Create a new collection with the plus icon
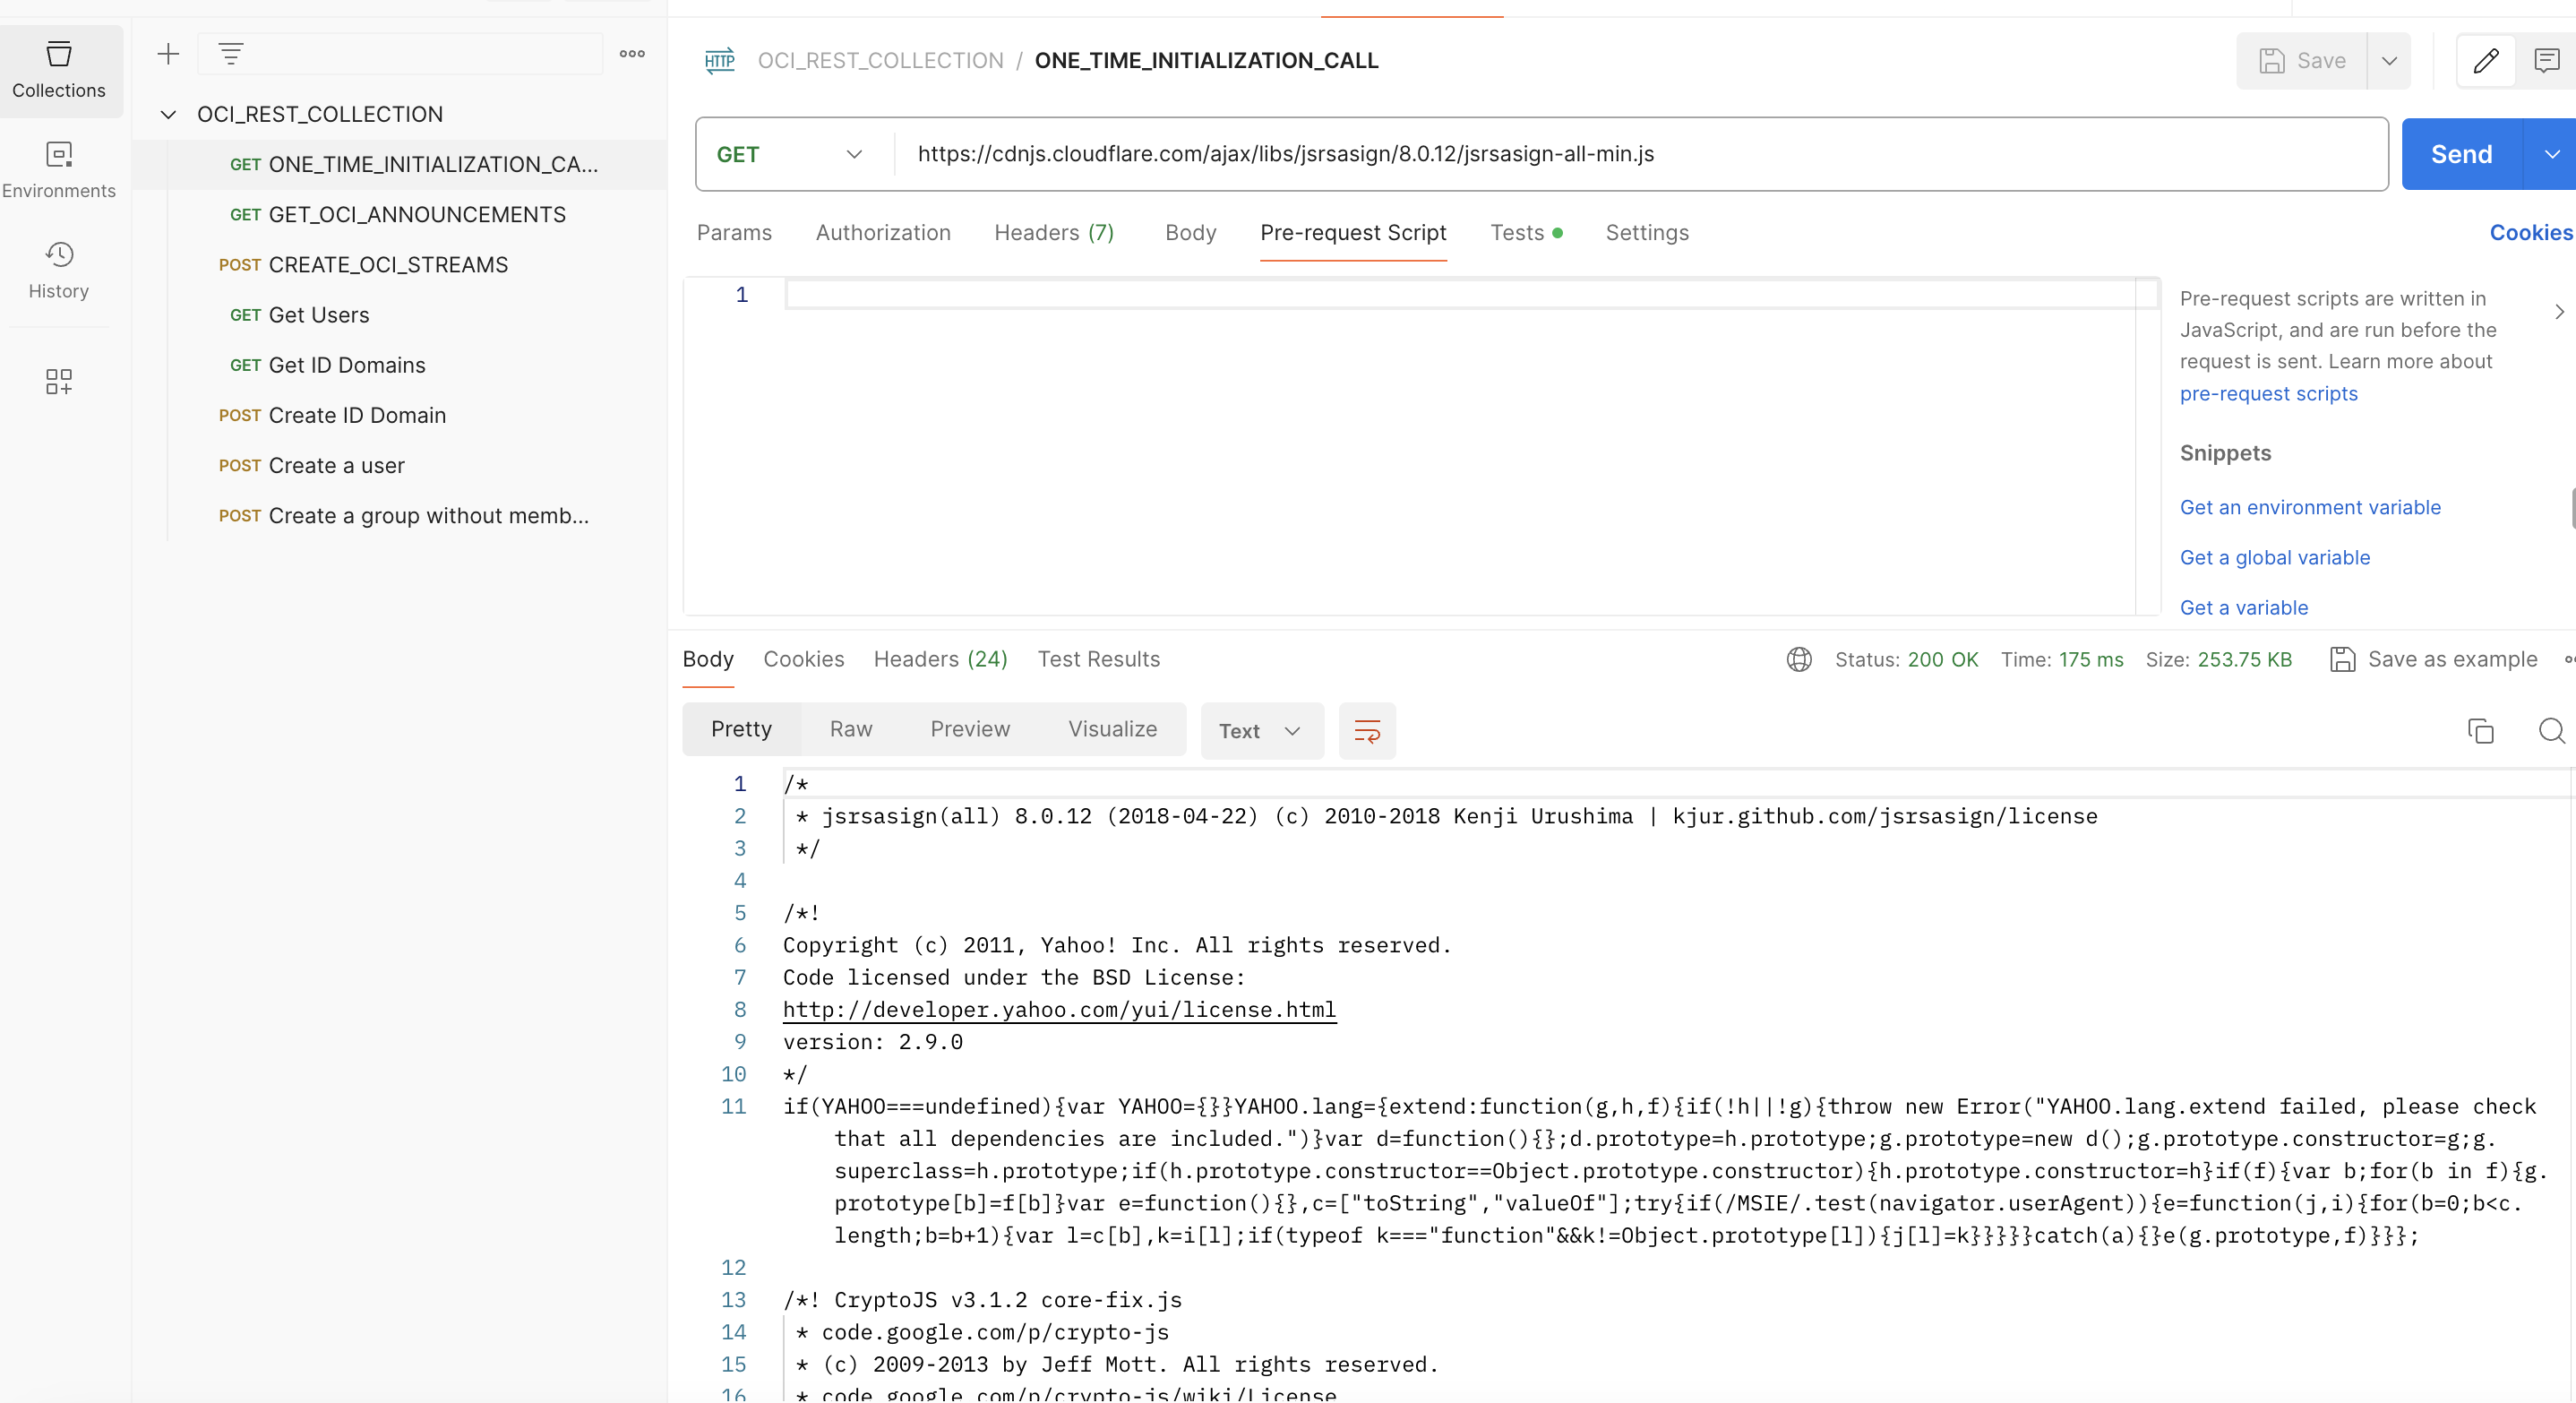 coord(168,54)
